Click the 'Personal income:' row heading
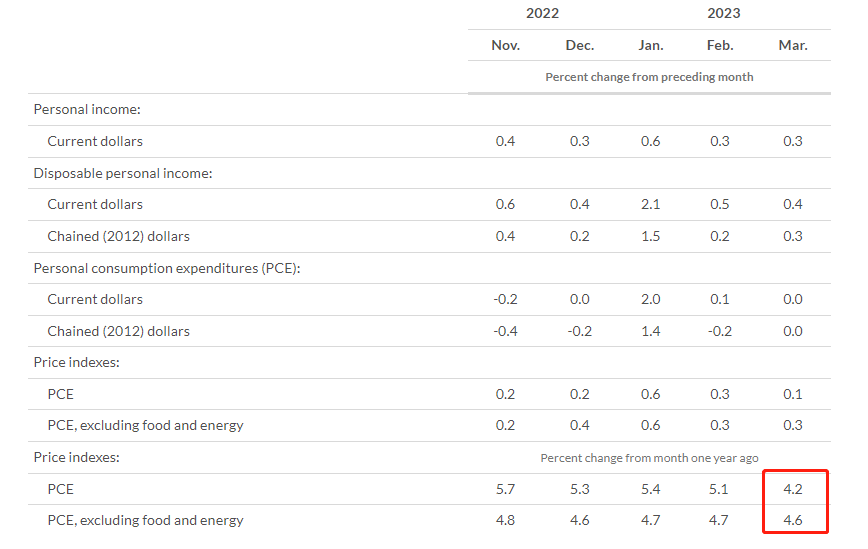This screenshot has height=549, width=868. pyautogui.click(x=86, y=110)
